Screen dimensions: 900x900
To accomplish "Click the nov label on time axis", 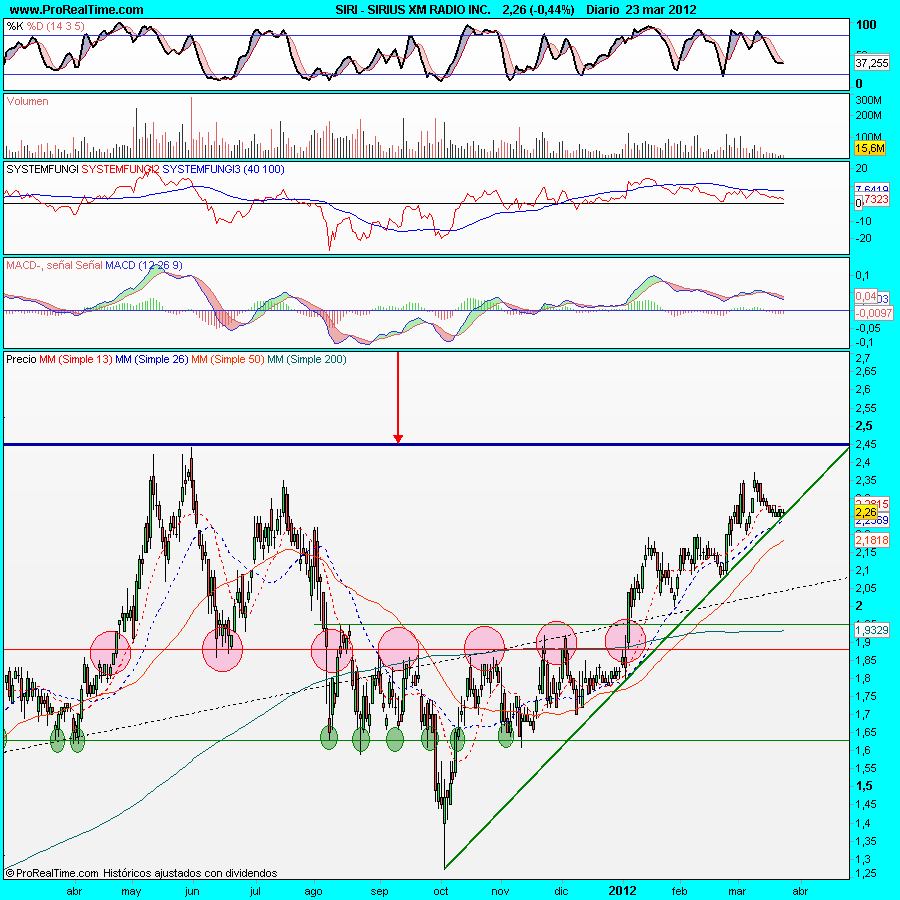I will pyautogui.click(x=500, y=891).
